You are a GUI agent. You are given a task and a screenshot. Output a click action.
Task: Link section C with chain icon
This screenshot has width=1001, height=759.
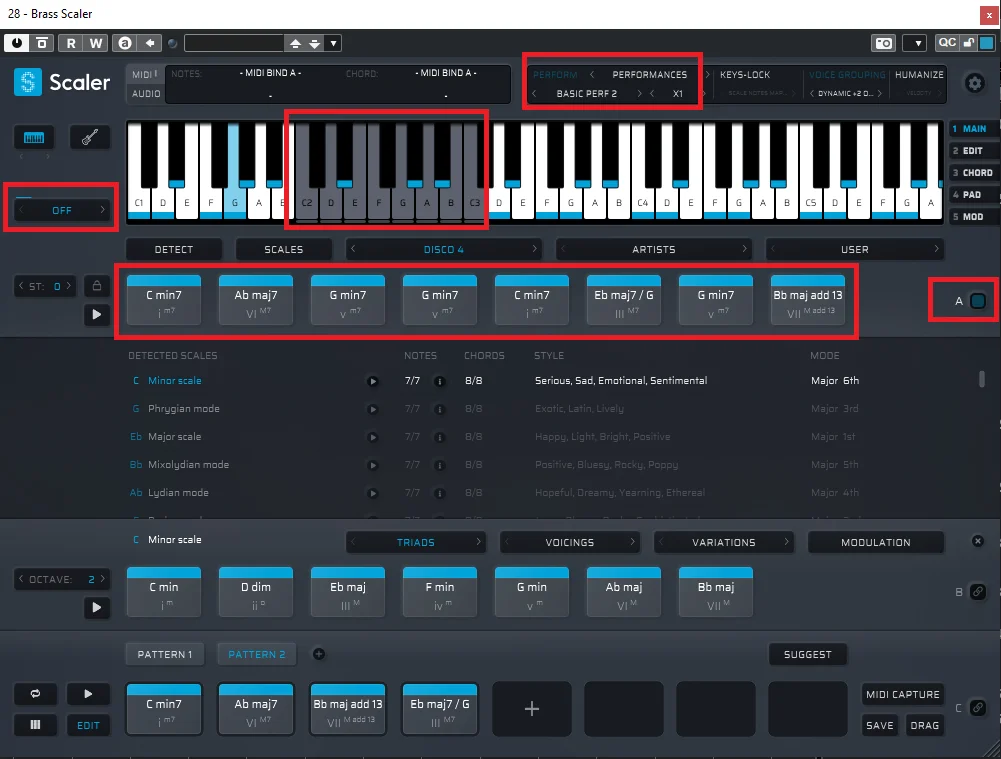click(x=977, y=708)
